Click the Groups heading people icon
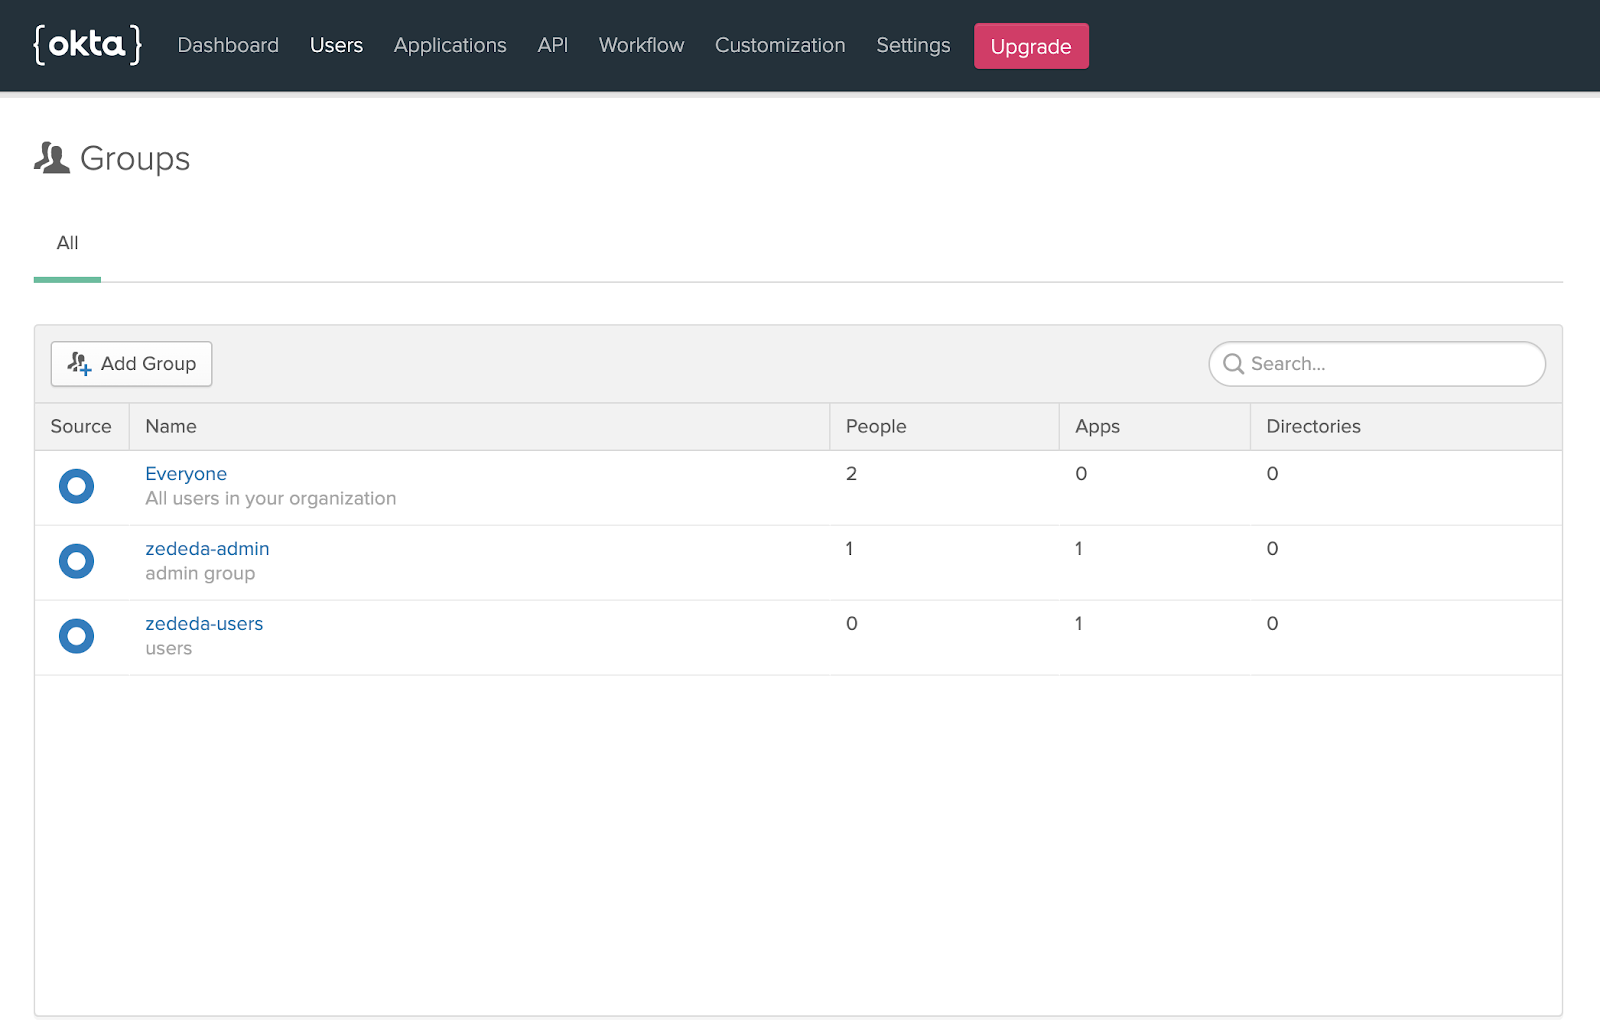This screenshot has height=1026, width=1600. (x=52, y=158)
